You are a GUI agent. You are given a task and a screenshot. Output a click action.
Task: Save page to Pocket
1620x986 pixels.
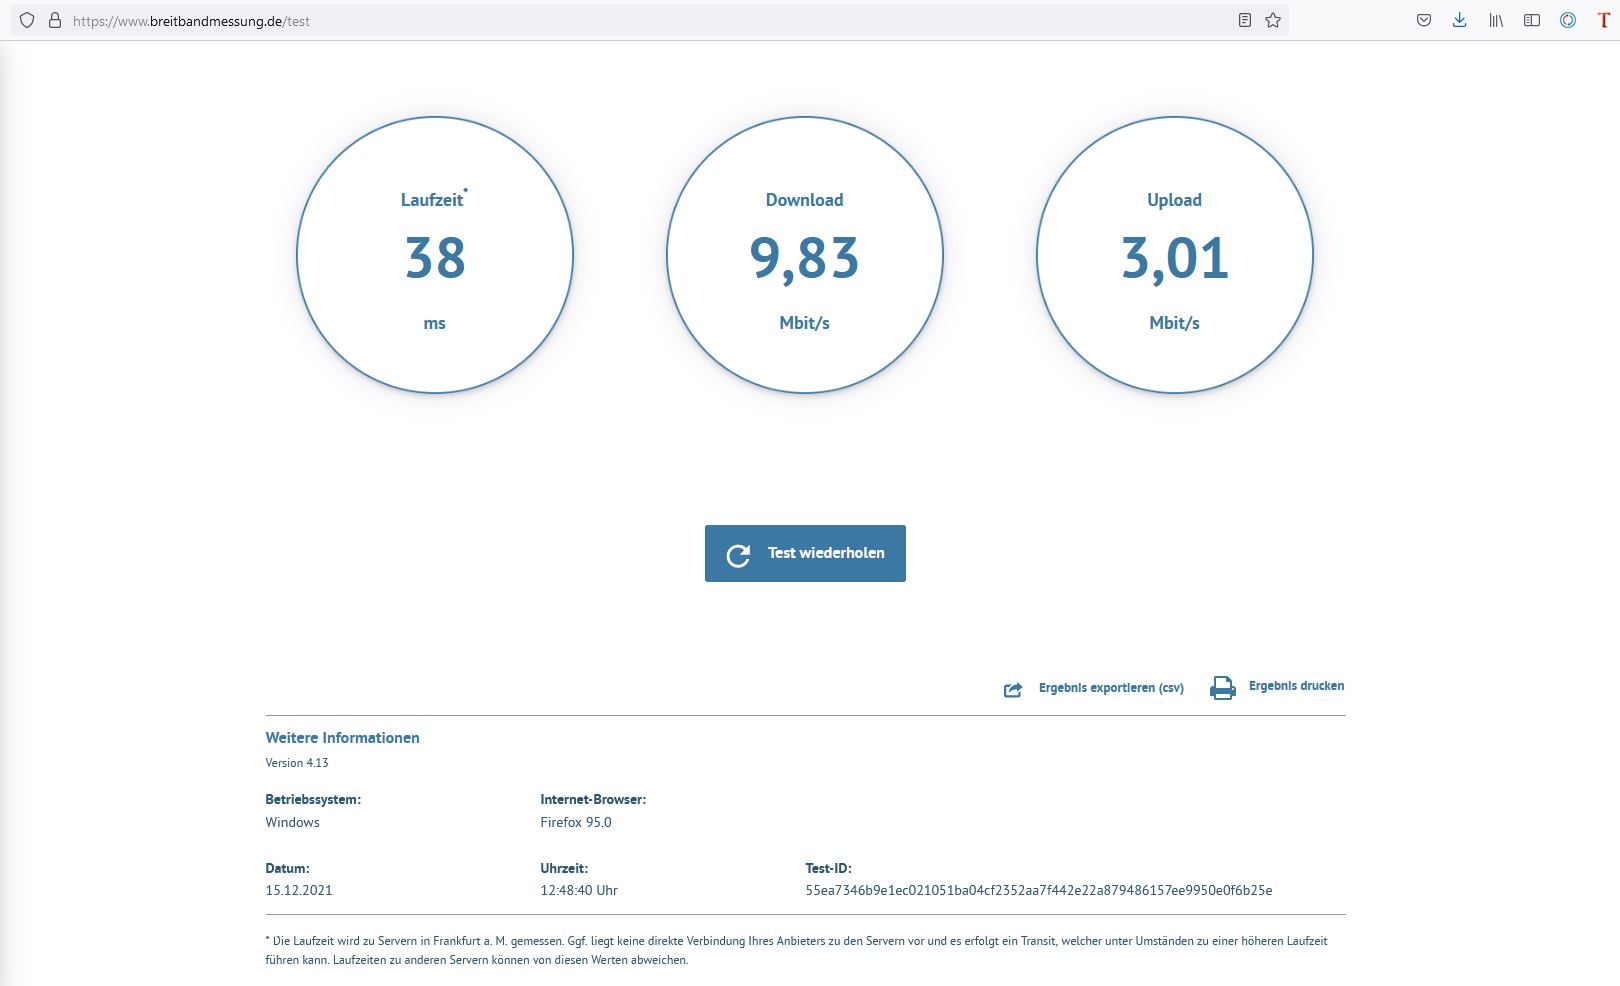click(1424, 20)
